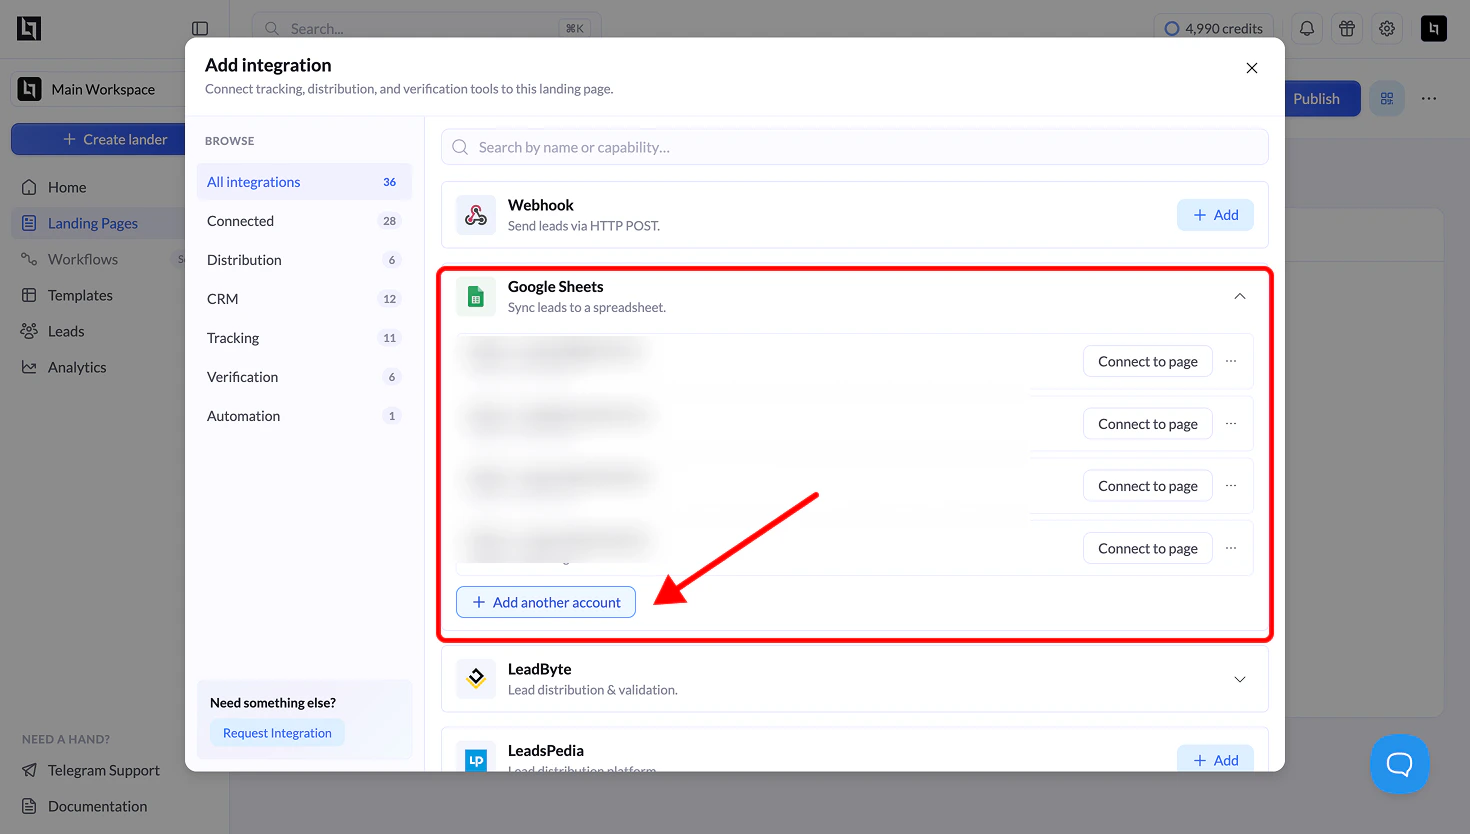
Task: Collapse the Google Sheets section
Action: coord(1240,296)
